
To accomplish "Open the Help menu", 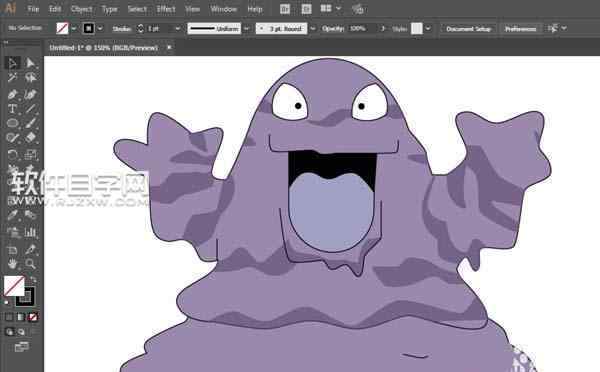I will click(255, 9).
